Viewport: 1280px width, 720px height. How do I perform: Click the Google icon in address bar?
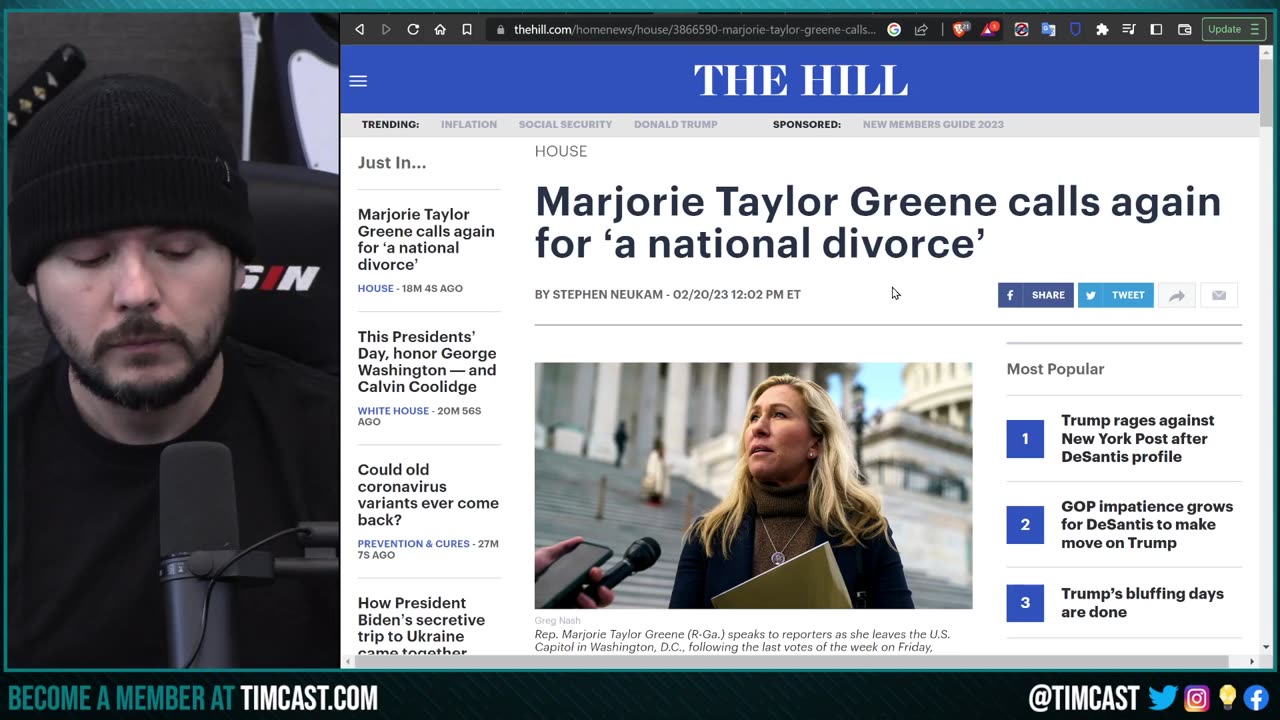tap(894, 30)
